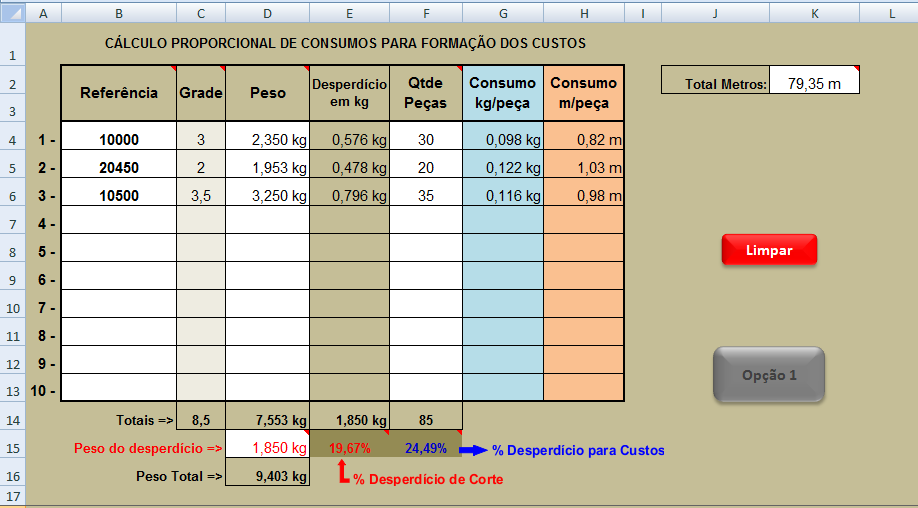Click the Select All corner box
This screenshot has height=508, width=918.
(x=13, y=13)
